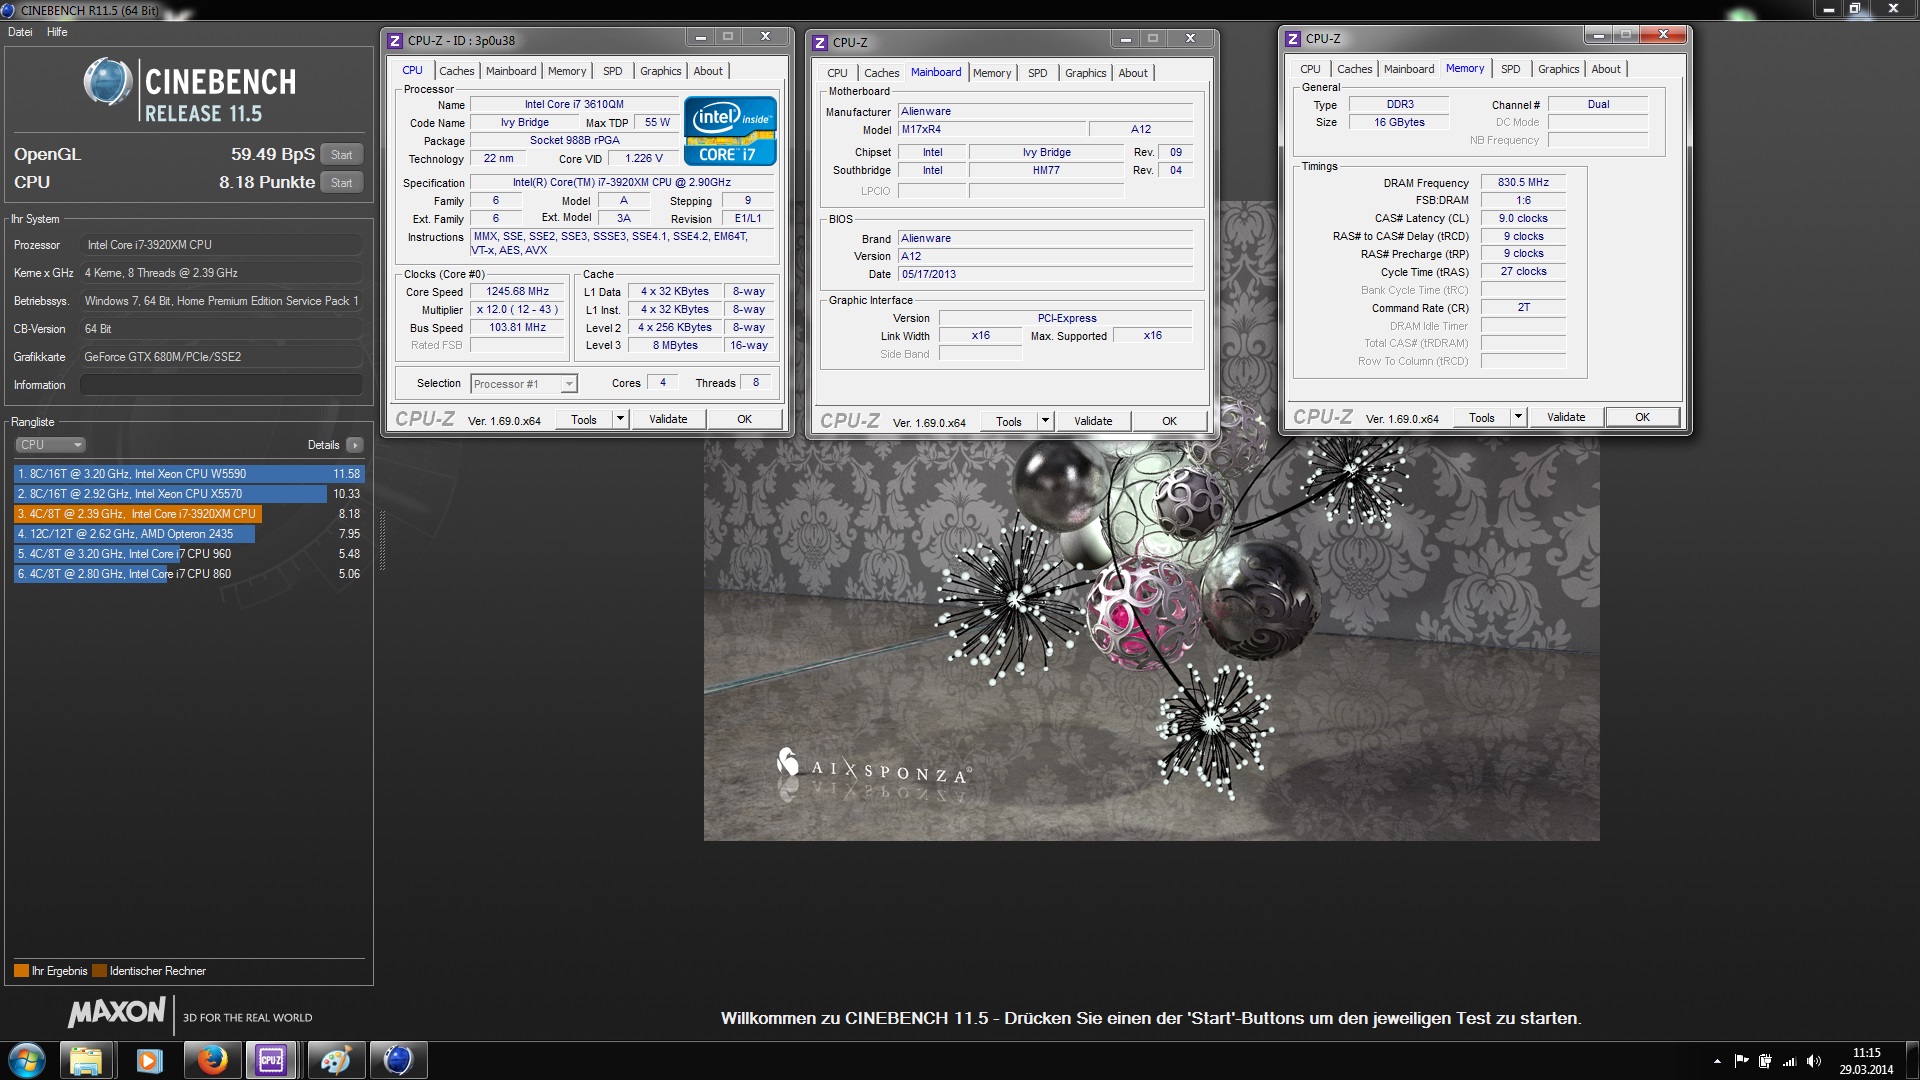Show hidden tray icons arrow
This screenshot has height=1080, width=1920.
(1717, 1061)
